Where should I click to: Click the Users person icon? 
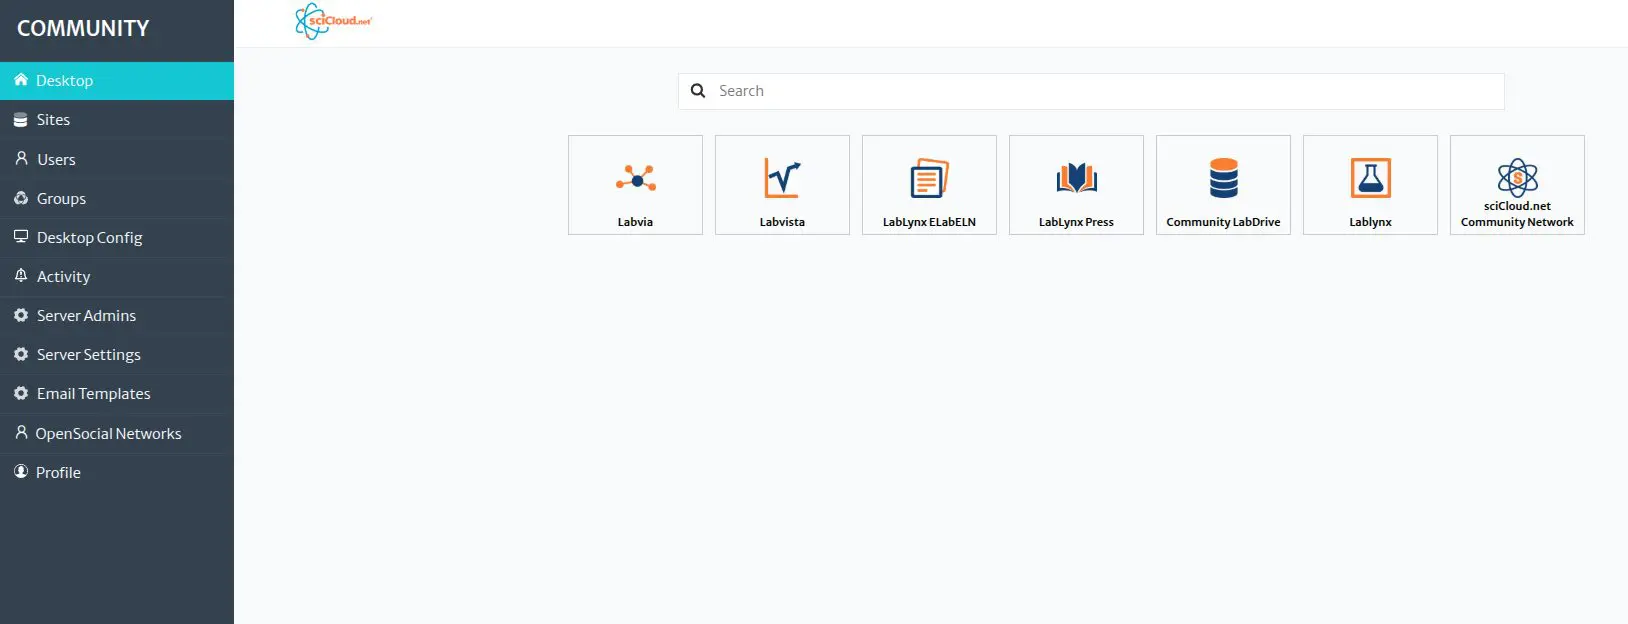pos(21,159)
